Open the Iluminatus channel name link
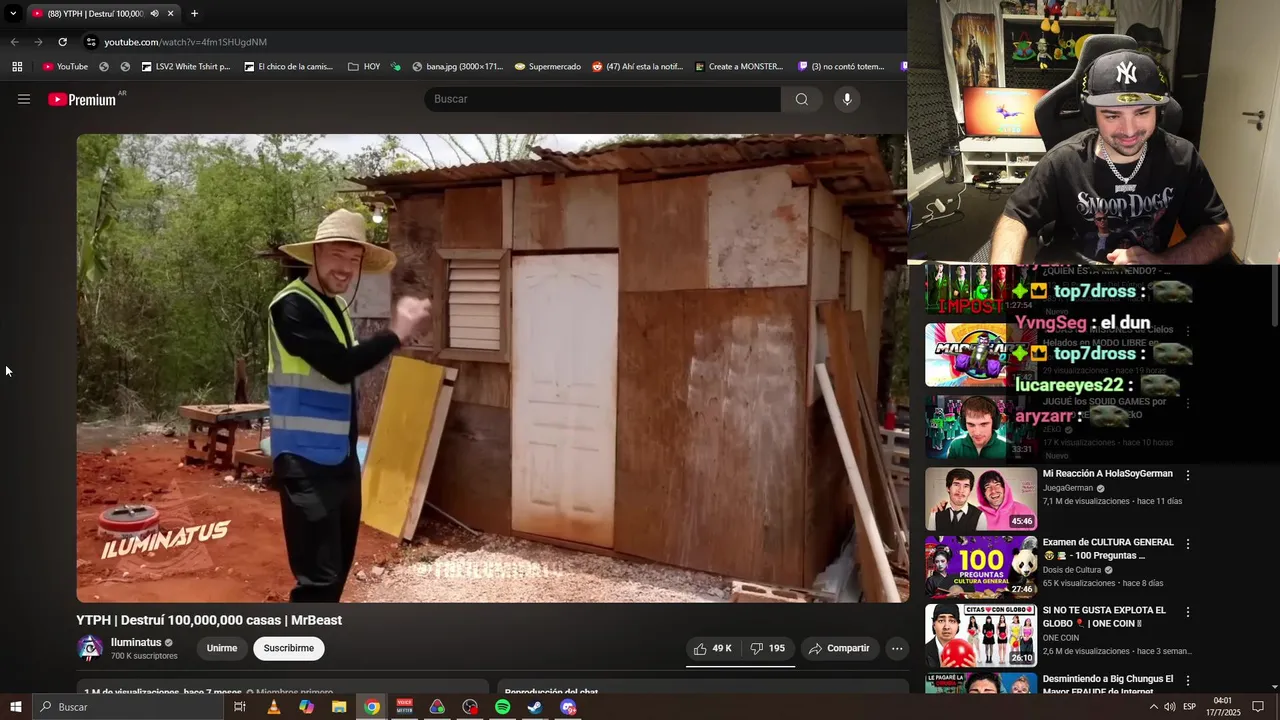Image resolution: width=1280 pixels, height=720 pixels. (136, 642)
